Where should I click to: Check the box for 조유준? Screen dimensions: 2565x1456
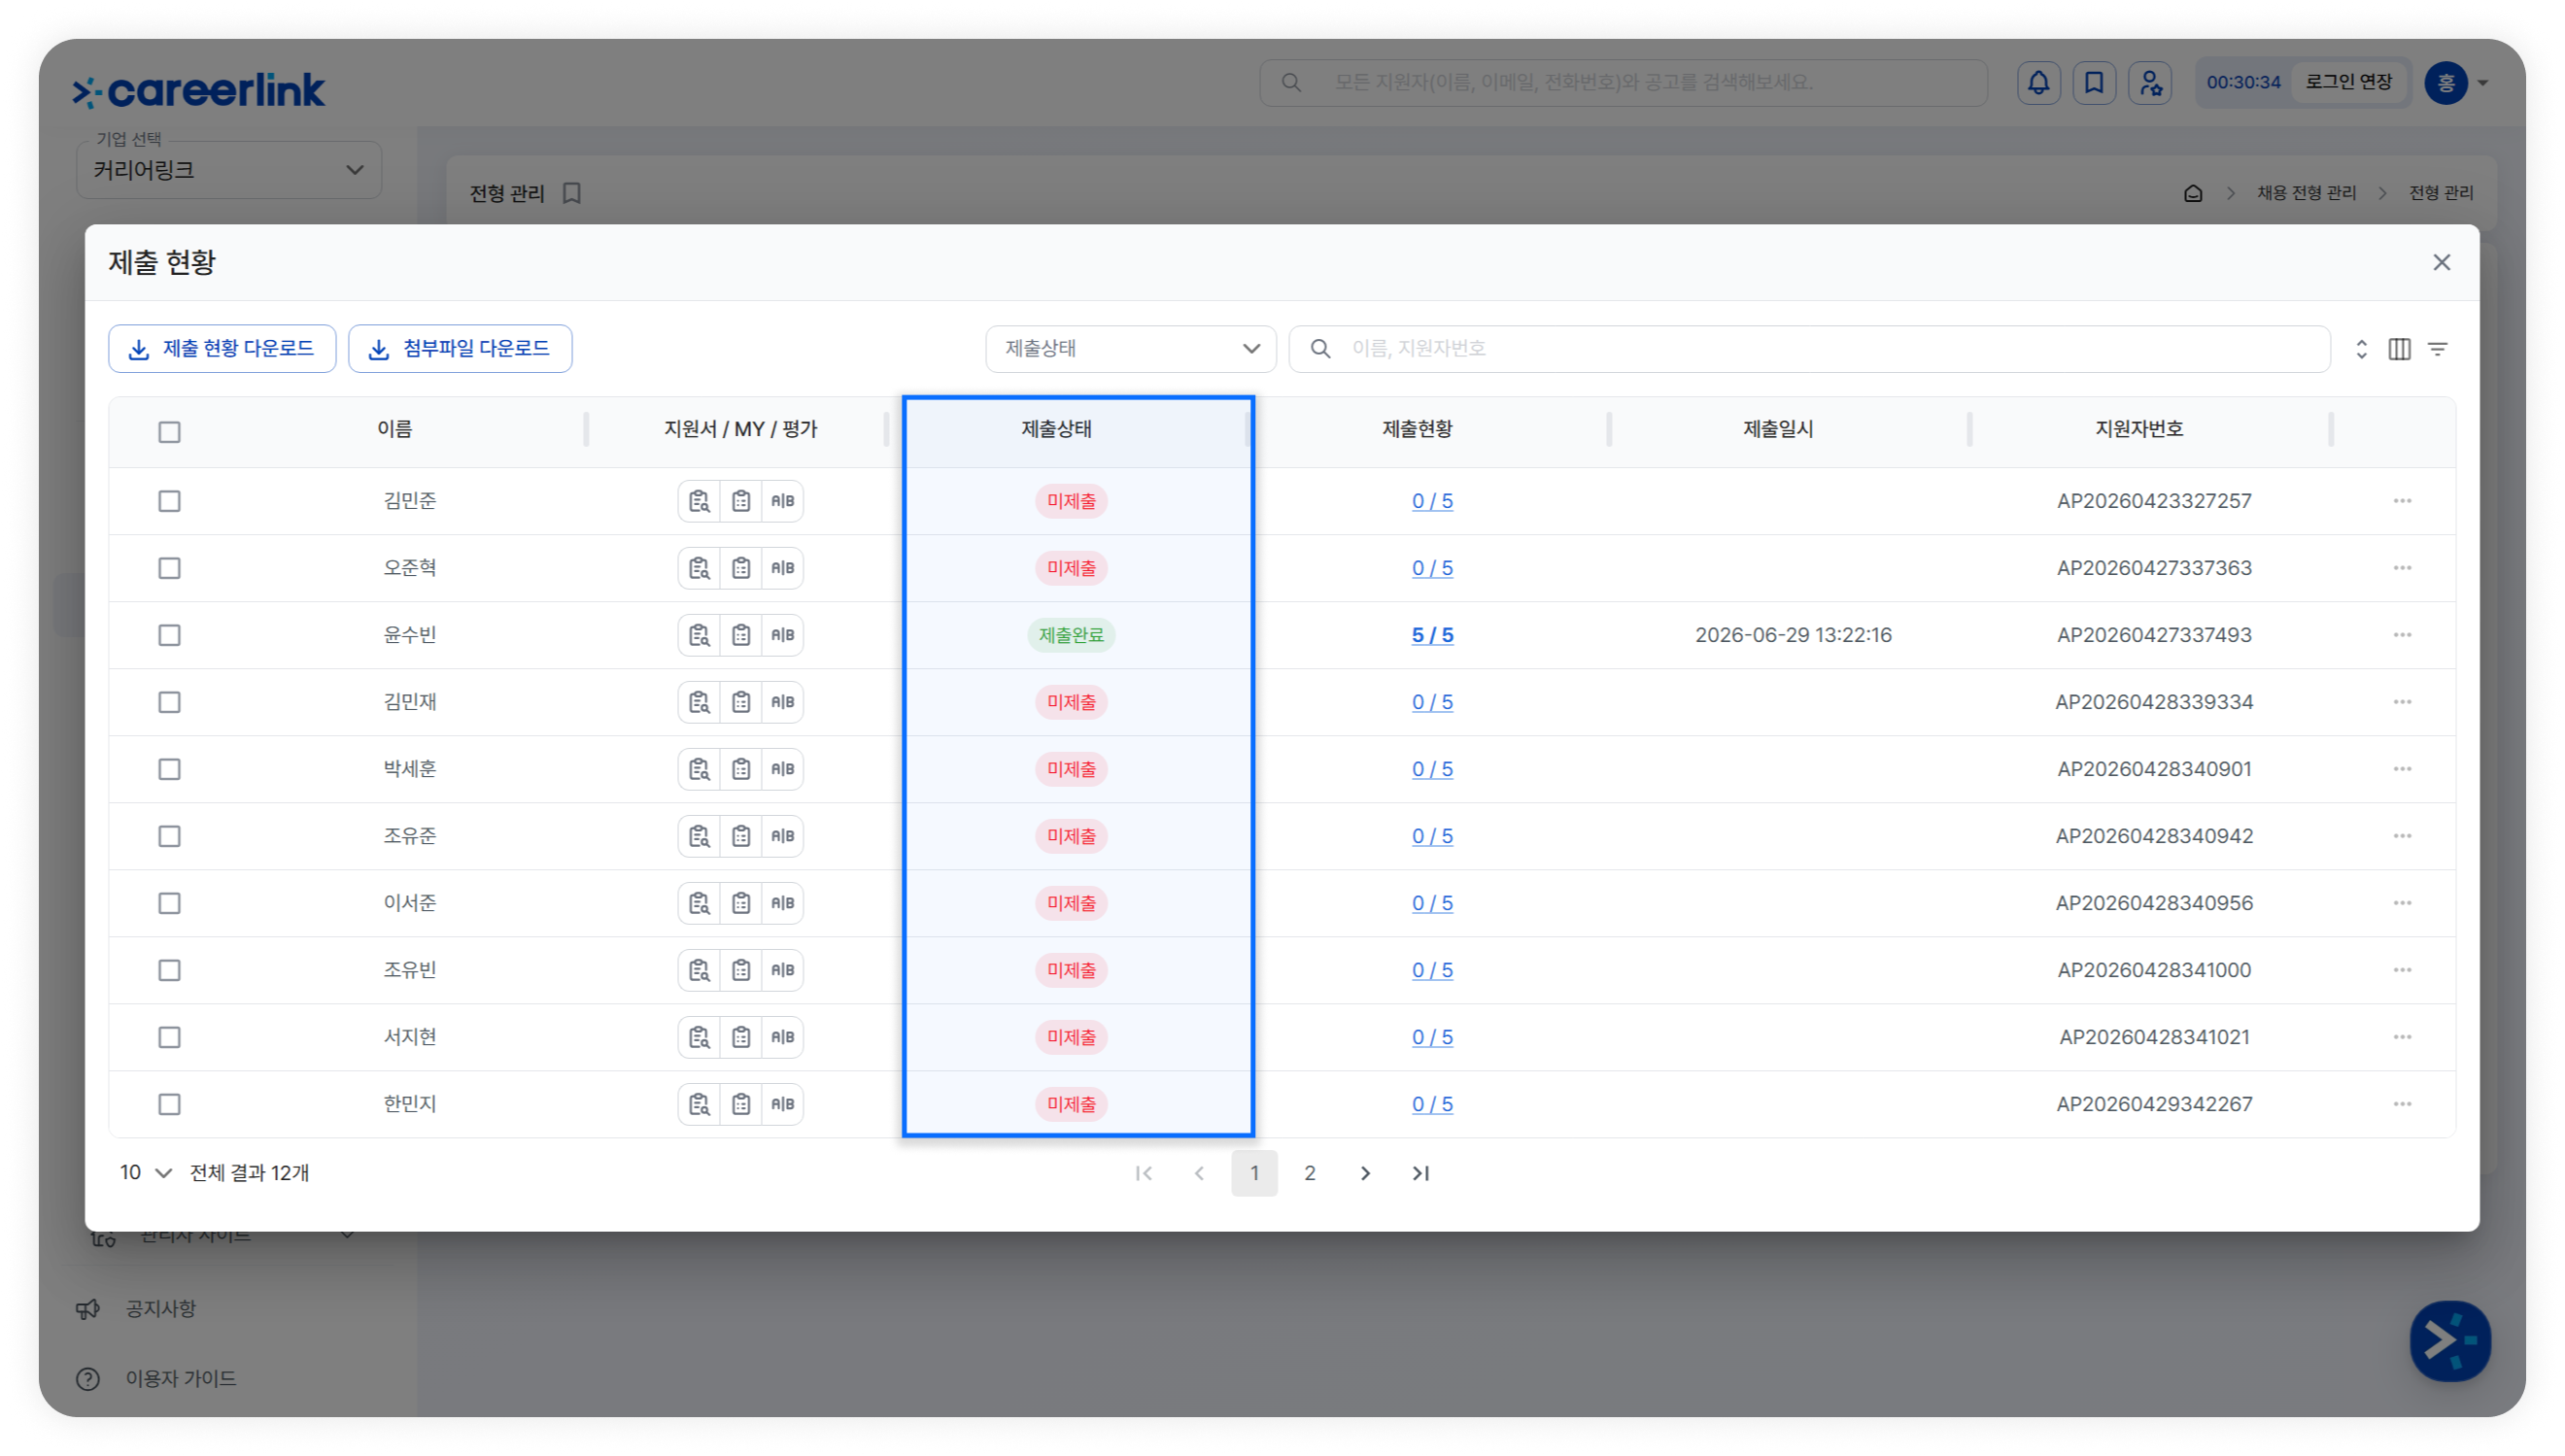point(170,836)
